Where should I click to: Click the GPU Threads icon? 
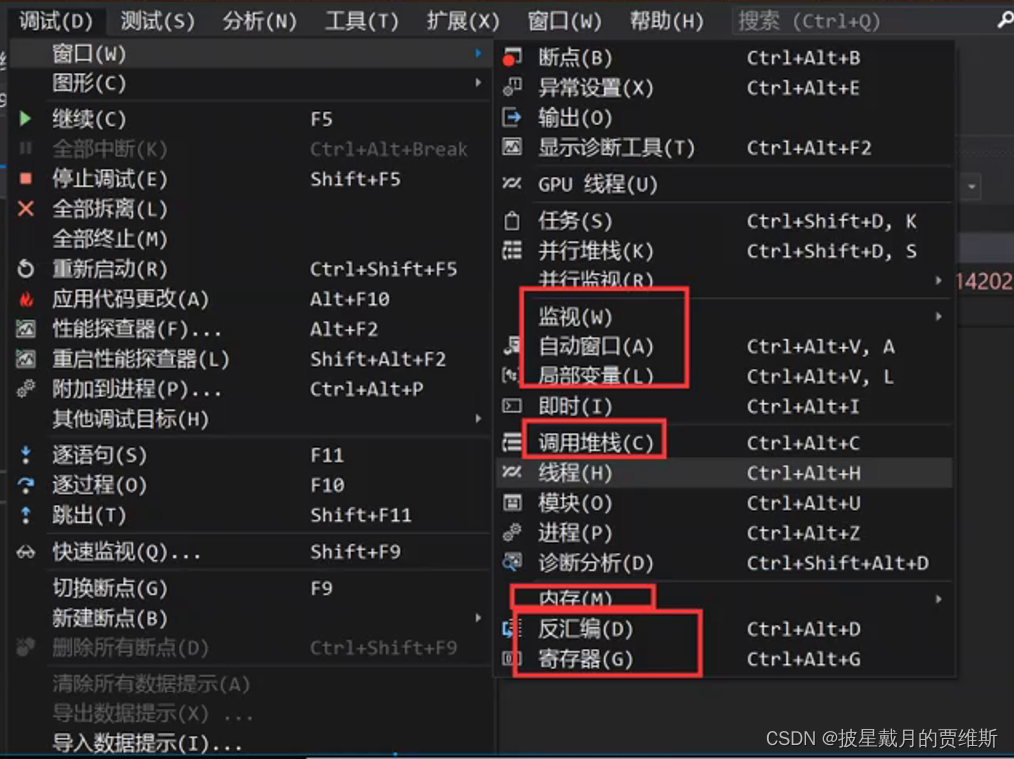pyautogui.click(x=512, y=184)
